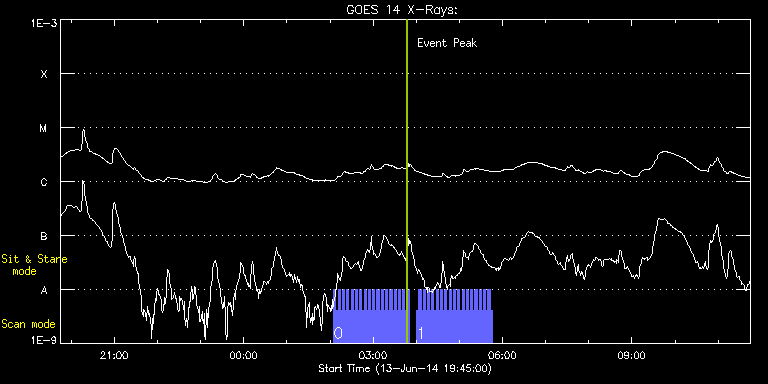Image resolution: width=768 pixels, height=384 pixels.
Task: Select the blue raster block labeled 0
Action: tap(371, 316)
